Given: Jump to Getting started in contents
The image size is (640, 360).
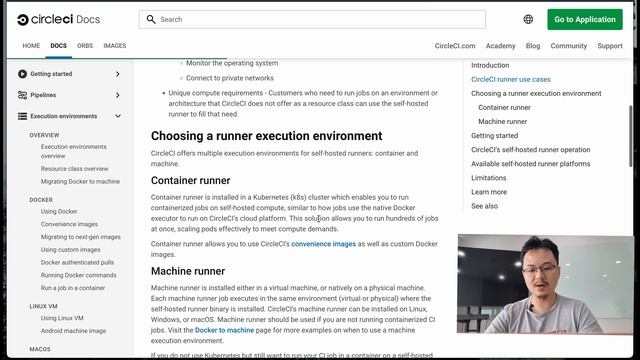Looking at the screenshot, I should pyautogui.click(x=494, y=136).
